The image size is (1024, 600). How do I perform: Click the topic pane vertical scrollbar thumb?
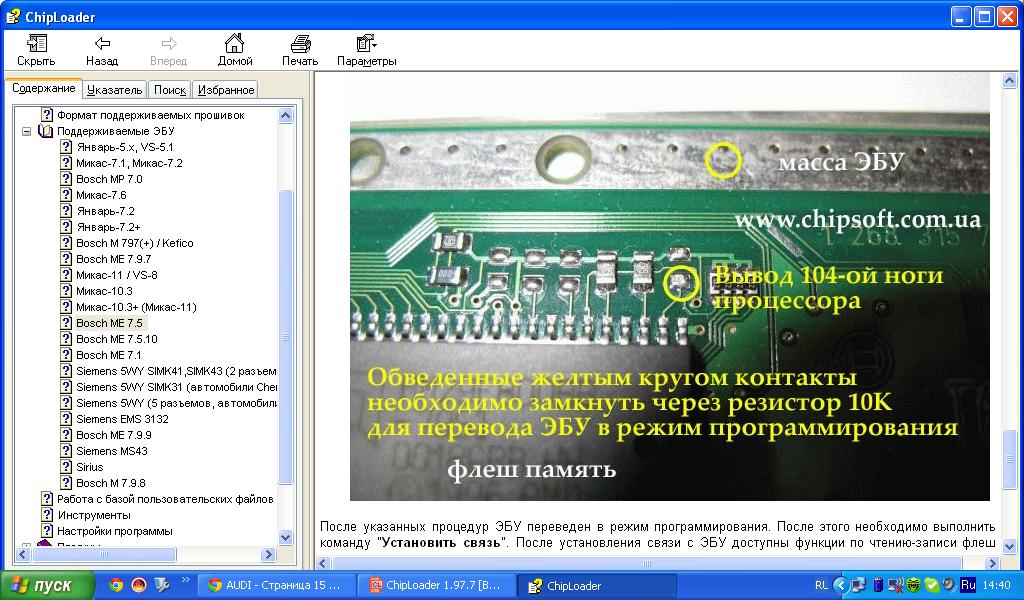pyautogui.click(x=1009, y=458)
